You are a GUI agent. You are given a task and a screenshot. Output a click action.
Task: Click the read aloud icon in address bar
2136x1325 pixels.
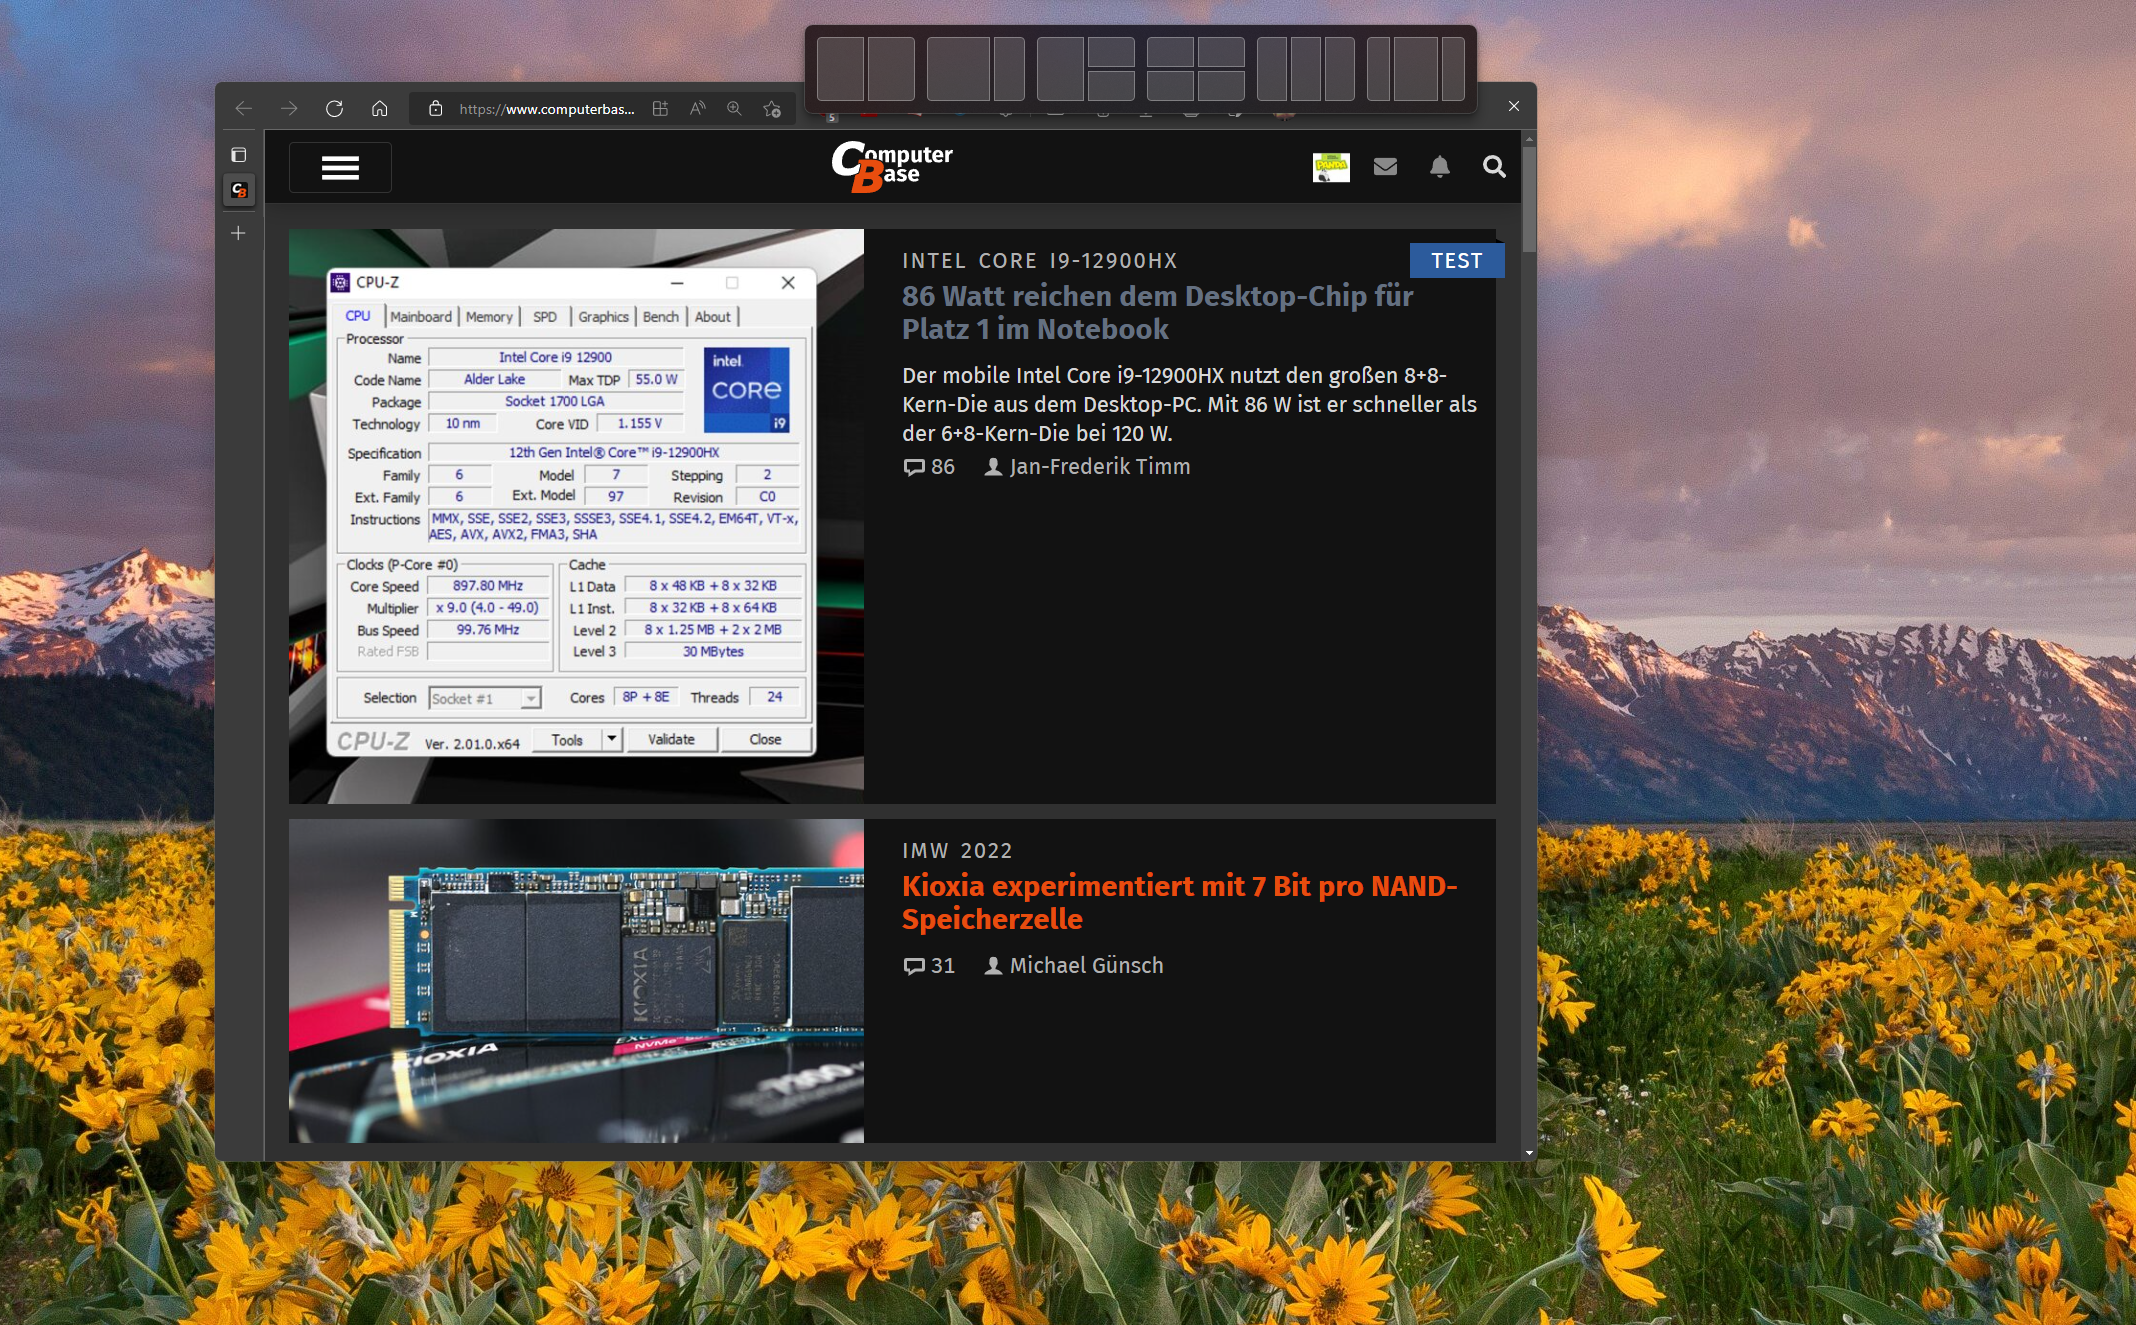[697, 109]
